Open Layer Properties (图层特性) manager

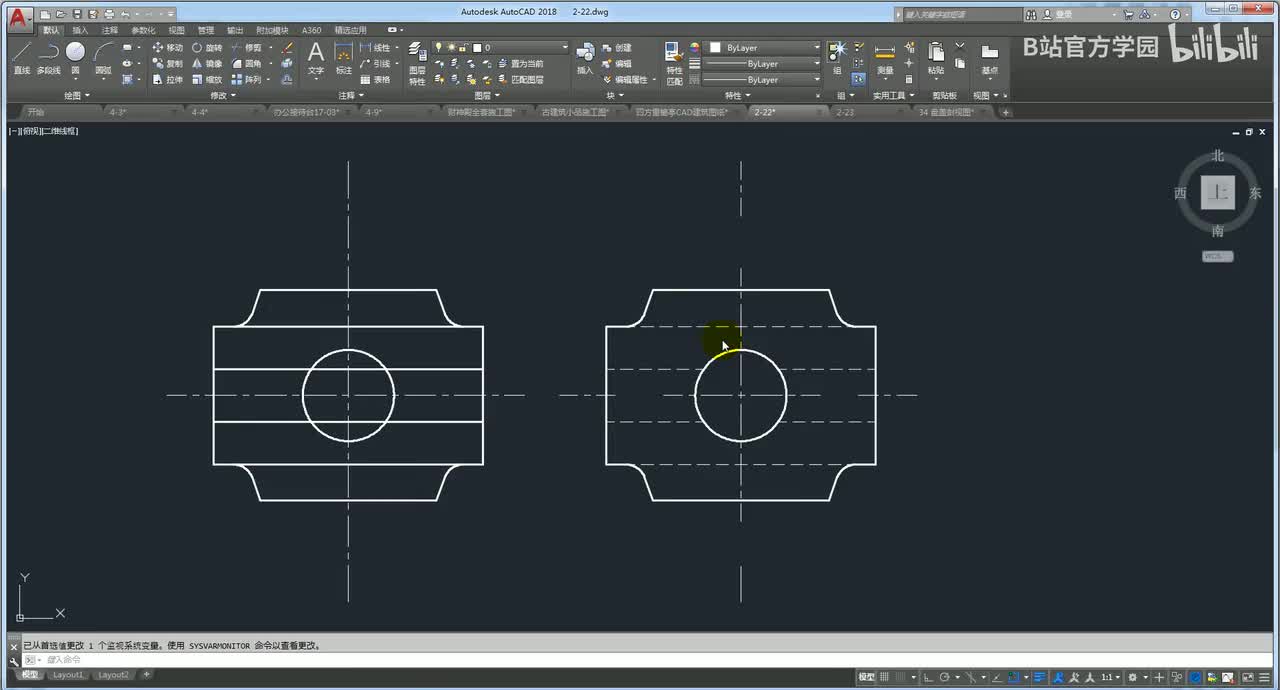tap(417, 63)
